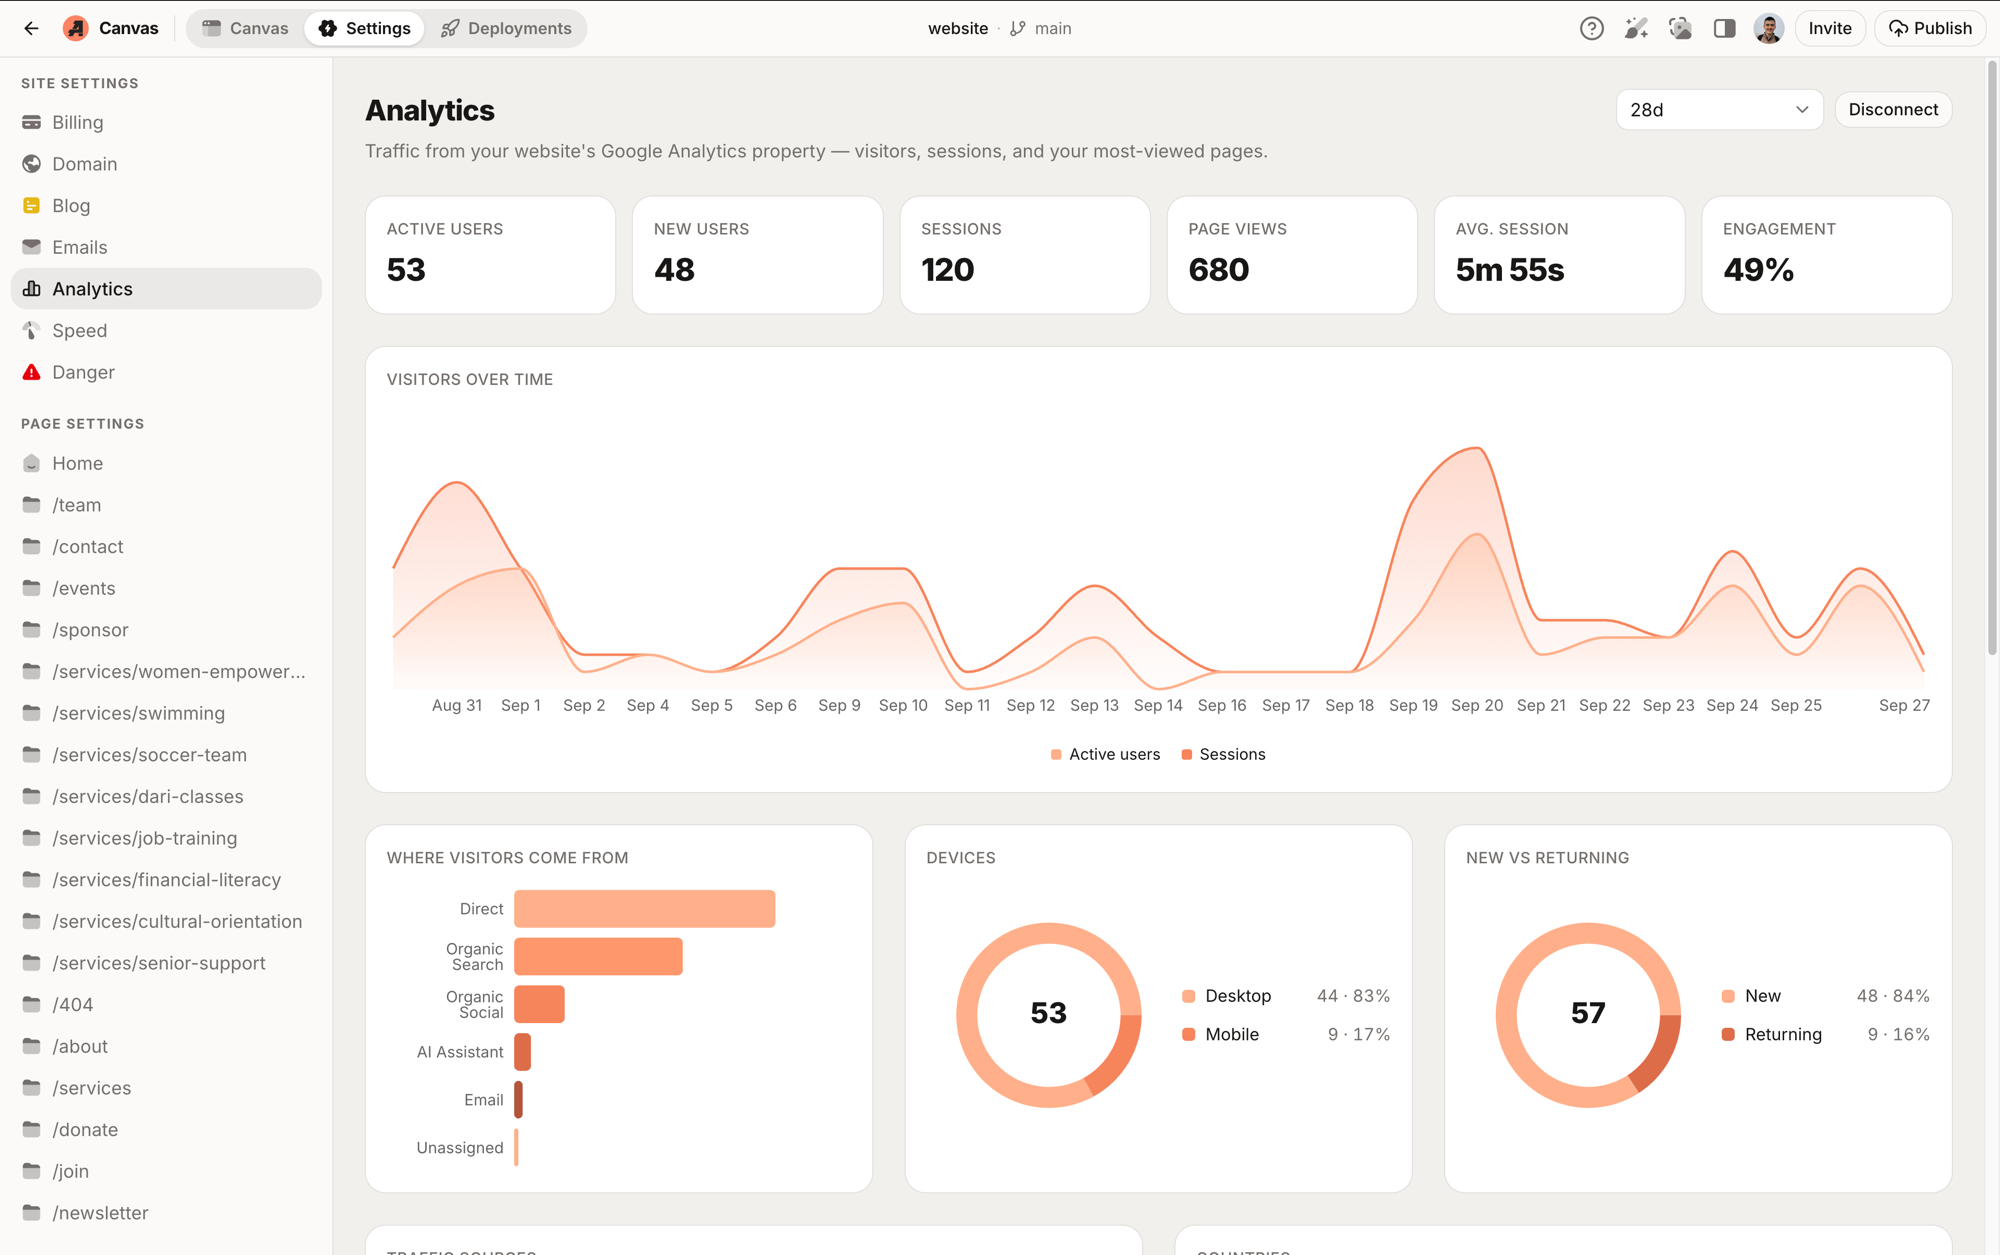The width and height of the screenshot is (2000, 1255).
Task: Click the Organic Search bar
Action: (598, 956)
